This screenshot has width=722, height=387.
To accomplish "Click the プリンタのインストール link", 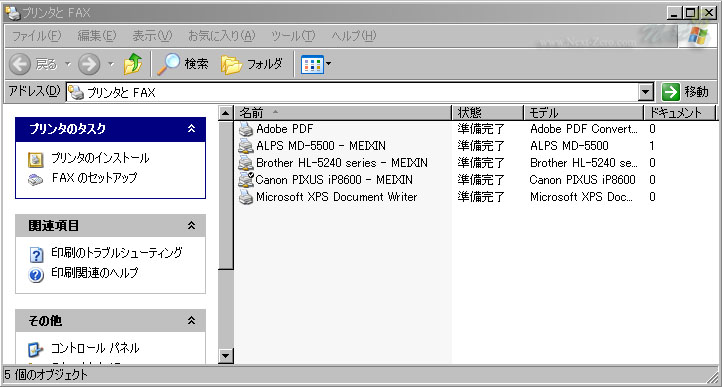I will click(100, 158).
